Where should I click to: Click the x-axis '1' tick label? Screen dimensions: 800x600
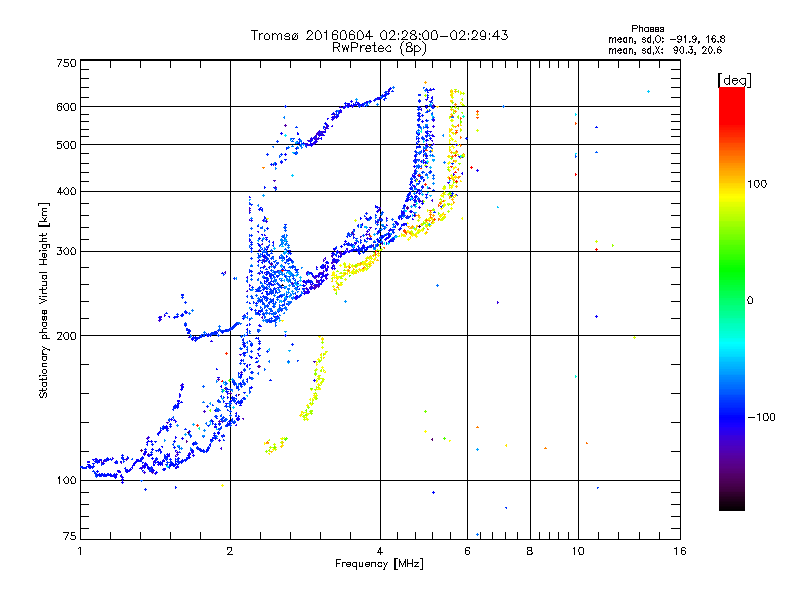[x=80, y=551]
